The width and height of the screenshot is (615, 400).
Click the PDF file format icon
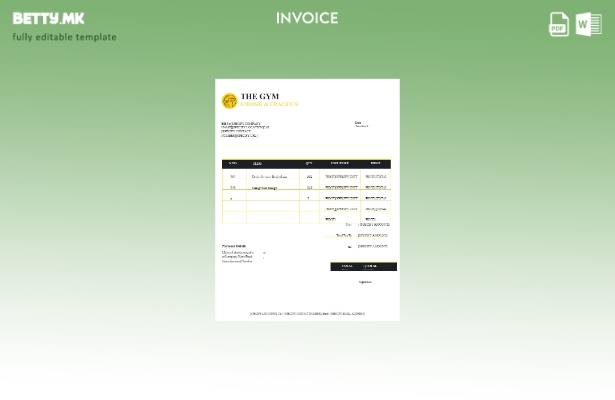pos(559,24)
